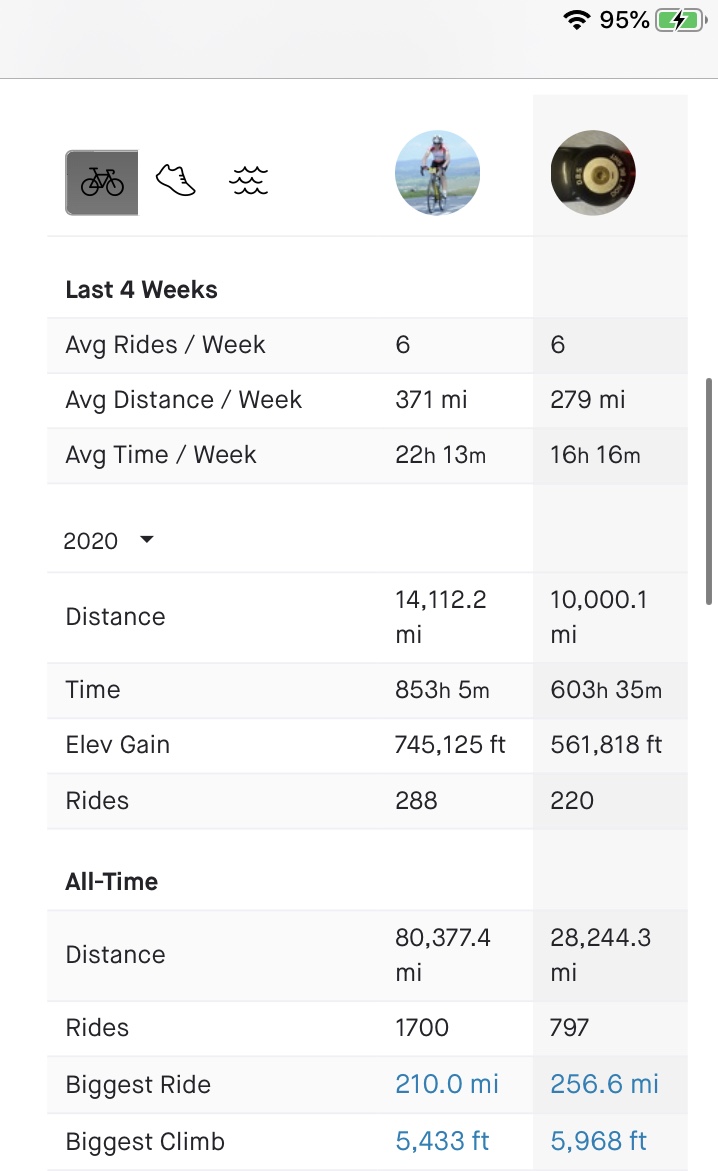Select the All-Time section heading
The image size is (718, 1171).
pos(112,882)
